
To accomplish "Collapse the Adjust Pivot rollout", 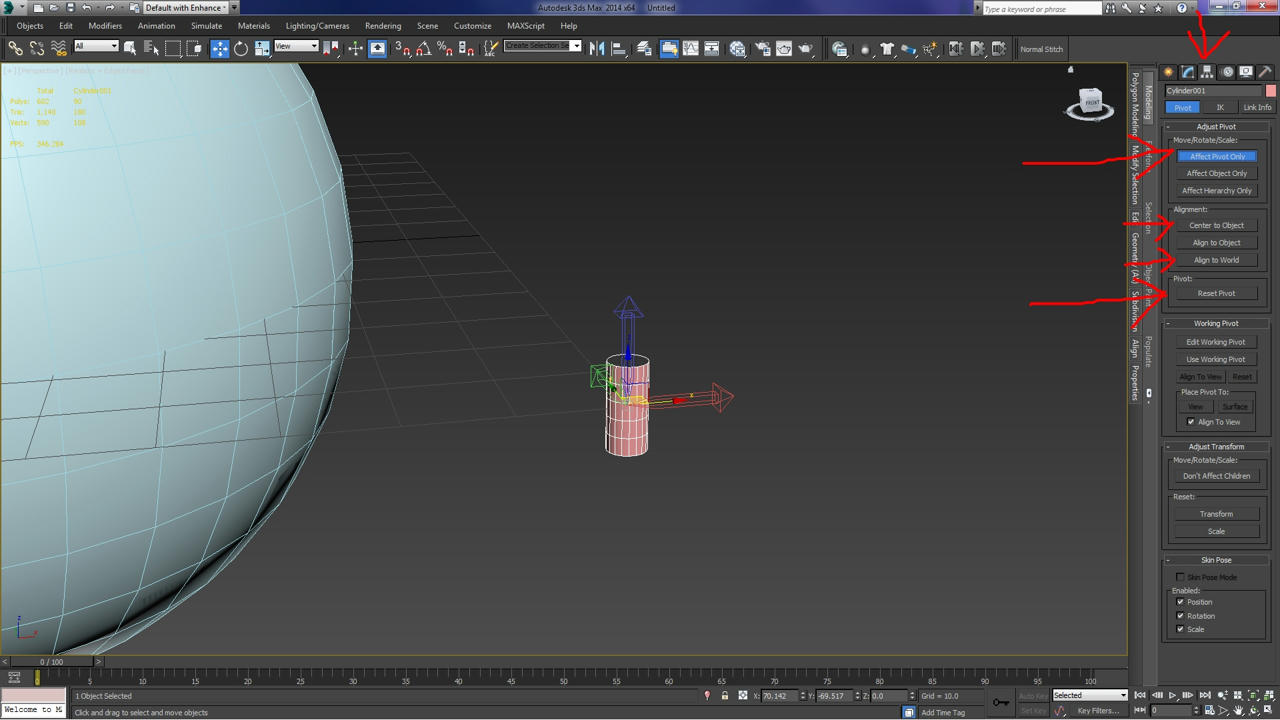I will tap(1216, 127).
